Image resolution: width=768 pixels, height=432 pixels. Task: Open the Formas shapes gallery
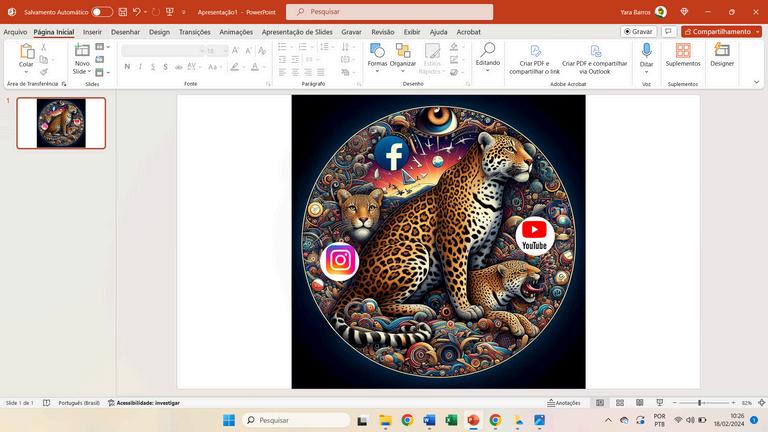(377, 54)
